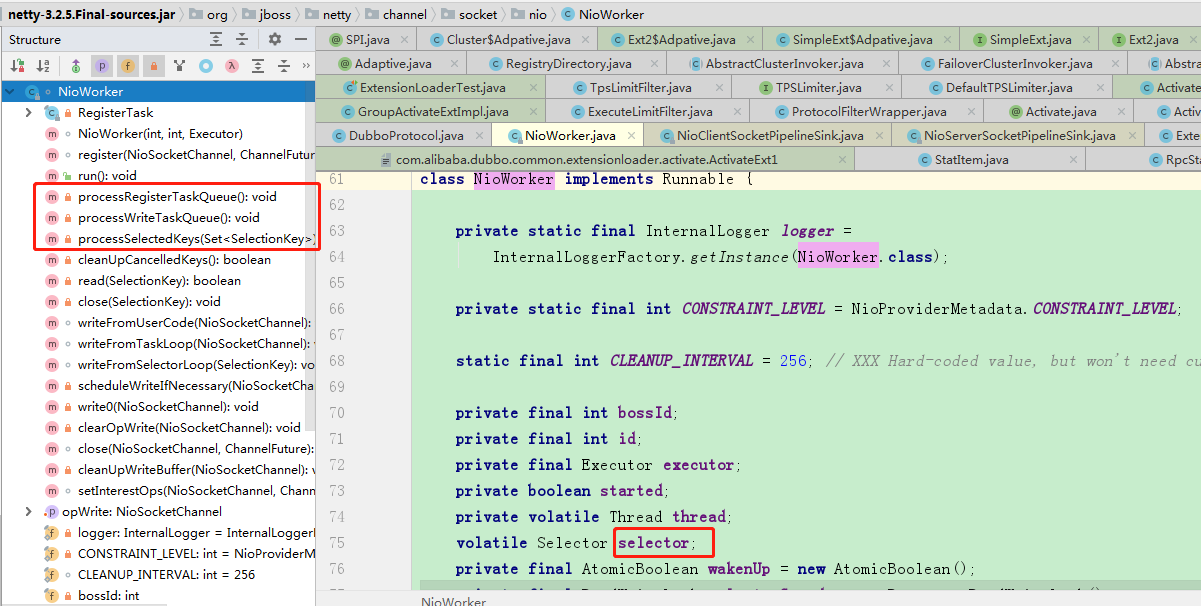
Task: Select read(SelectionKey): boolean in Structure
Action: [160, 281]
